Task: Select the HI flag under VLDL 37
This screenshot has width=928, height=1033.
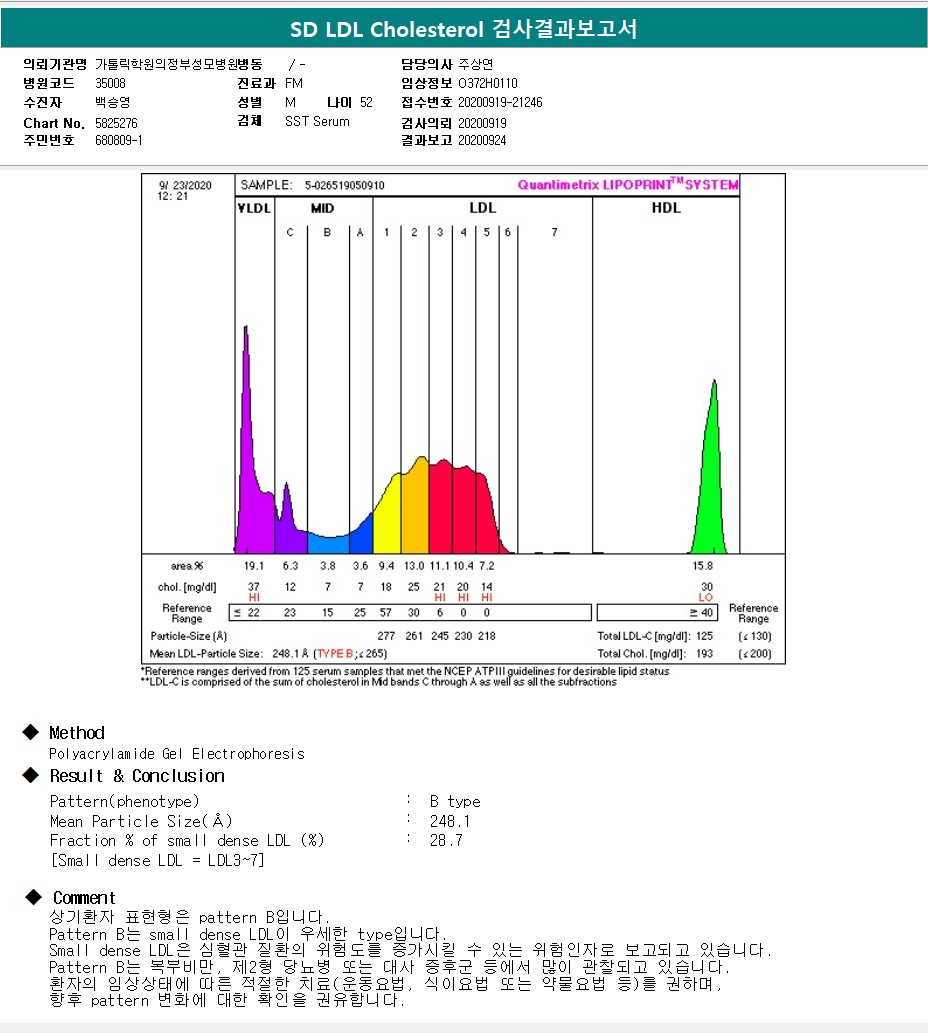Action: click(x=254, y=598)
